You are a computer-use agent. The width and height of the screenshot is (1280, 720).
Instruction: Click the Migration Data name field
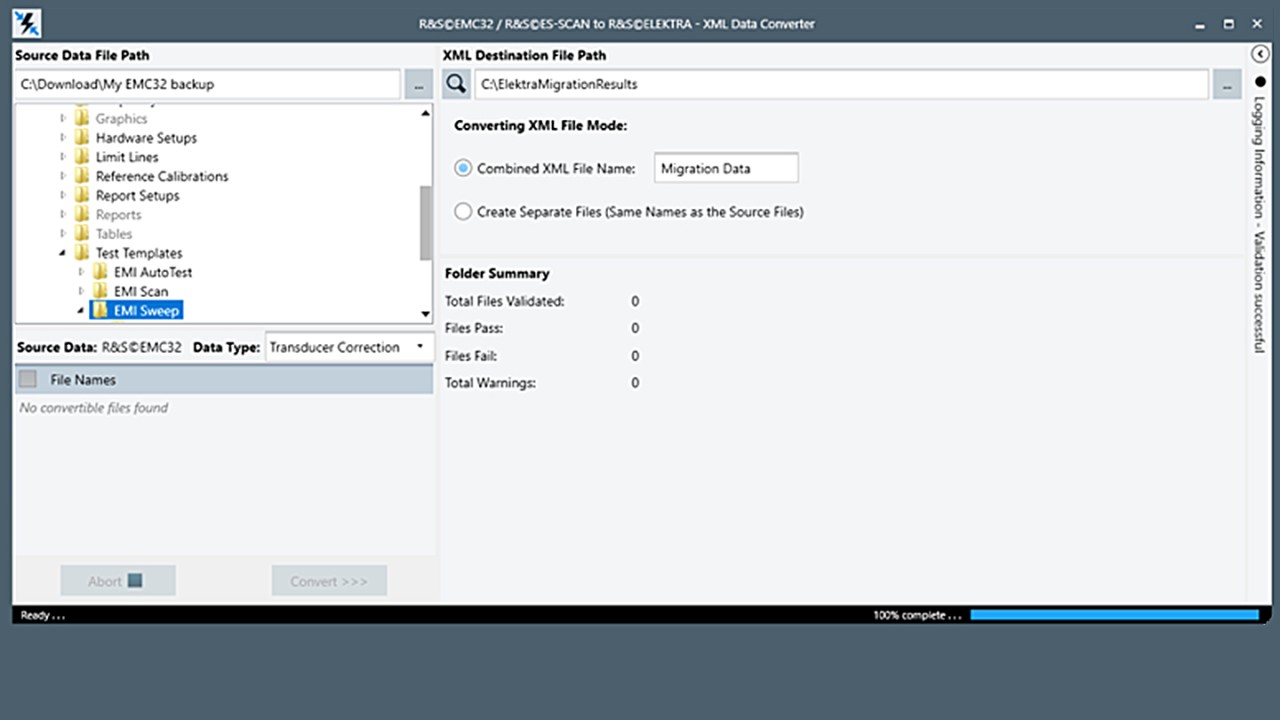[x=726, y=168]
